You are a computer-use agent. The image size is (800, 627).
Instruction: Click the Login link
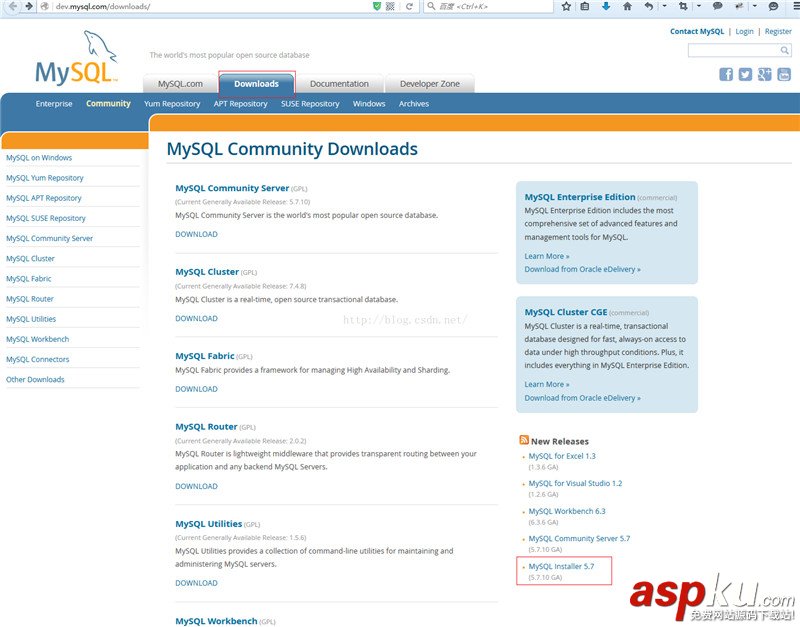(744, 31)
